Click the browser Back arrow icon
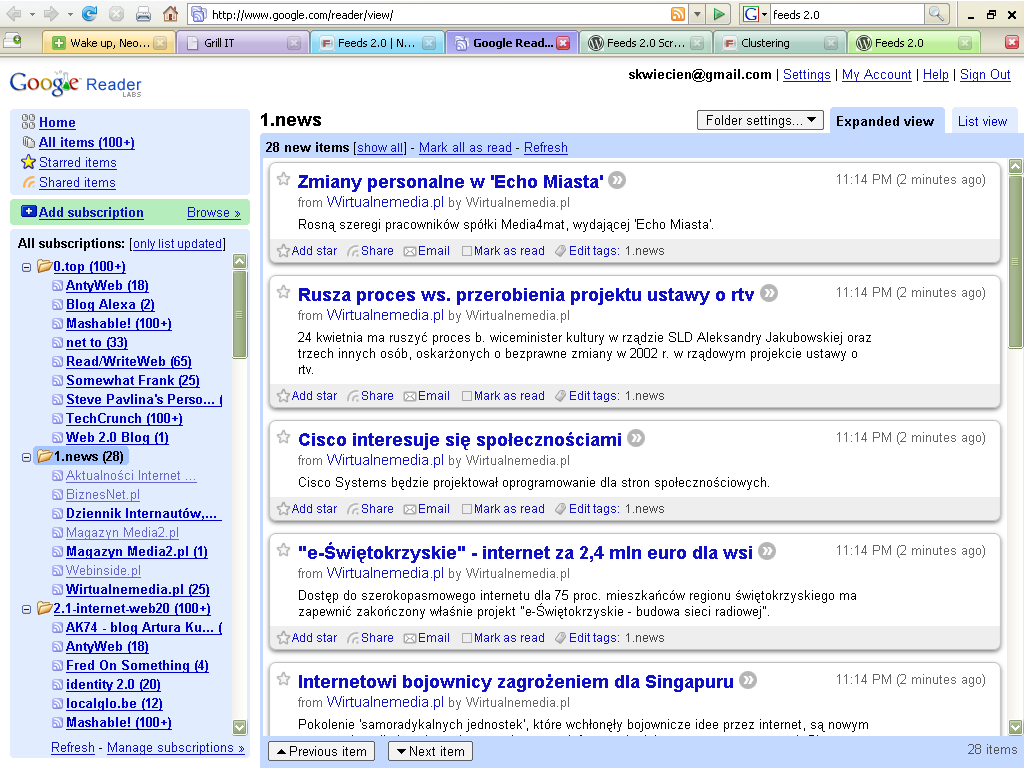Screen dimensions: 1024x768 click(14, 14)
